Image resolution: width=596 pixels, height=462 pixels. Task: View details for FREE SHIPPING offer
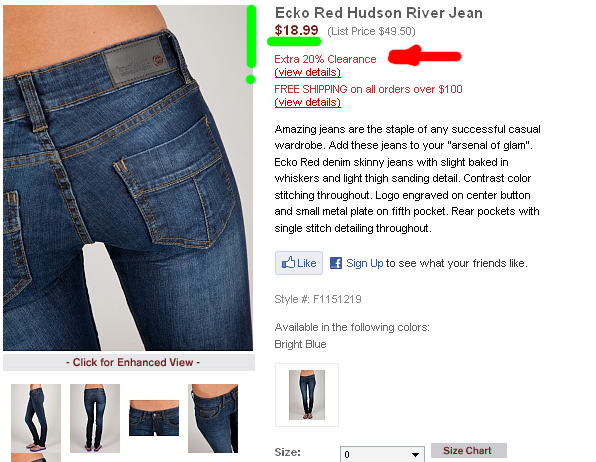pyautogui.click(x=308, y=102)
